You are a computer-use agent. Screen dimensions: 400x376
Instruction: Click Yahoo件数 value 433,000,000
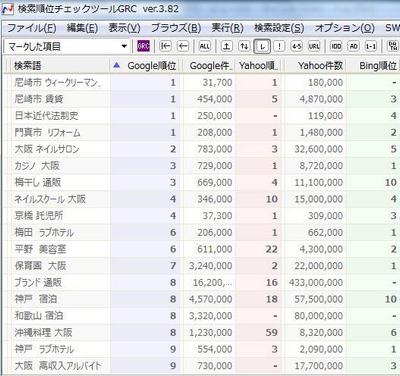pyautogui.click(x=316, y=282)
